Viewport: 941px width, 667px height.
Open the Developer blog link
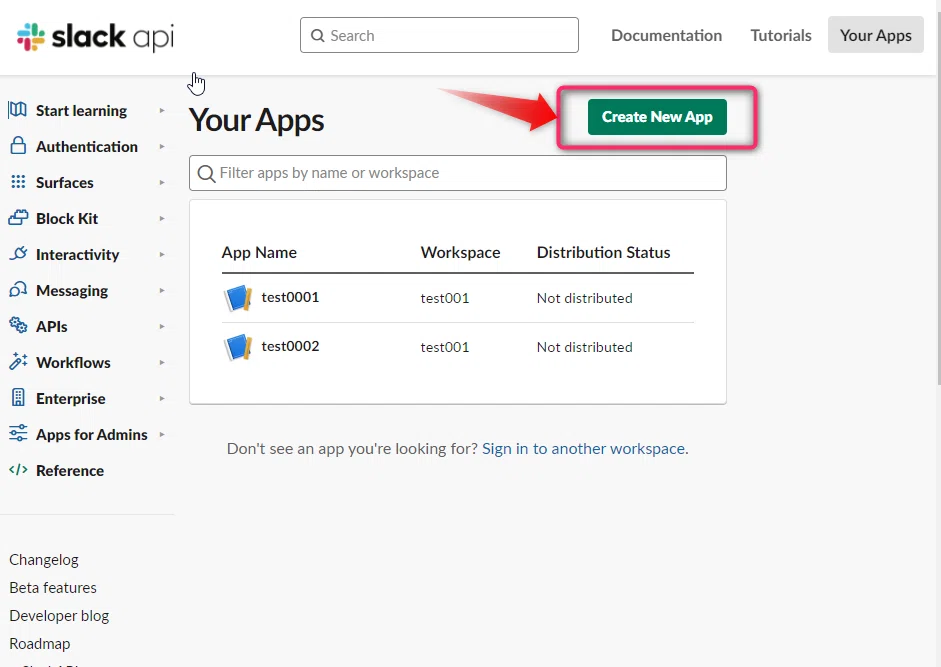click(x=59, y=616)
